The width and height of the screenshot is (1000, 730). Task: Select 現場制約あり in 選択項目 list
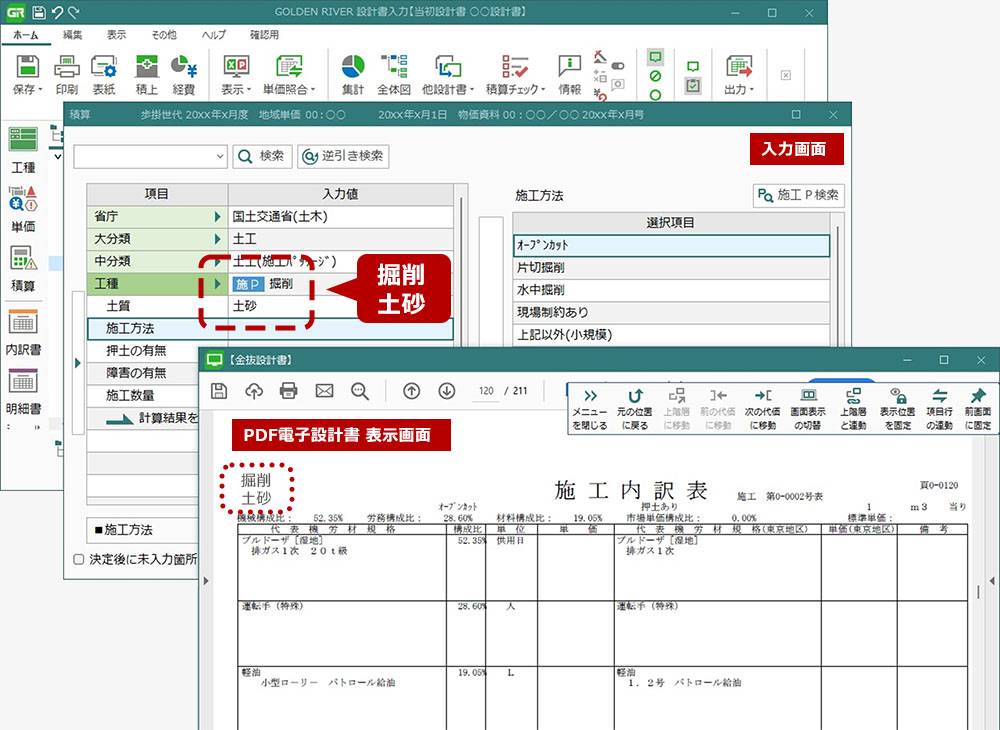point(672,312)
